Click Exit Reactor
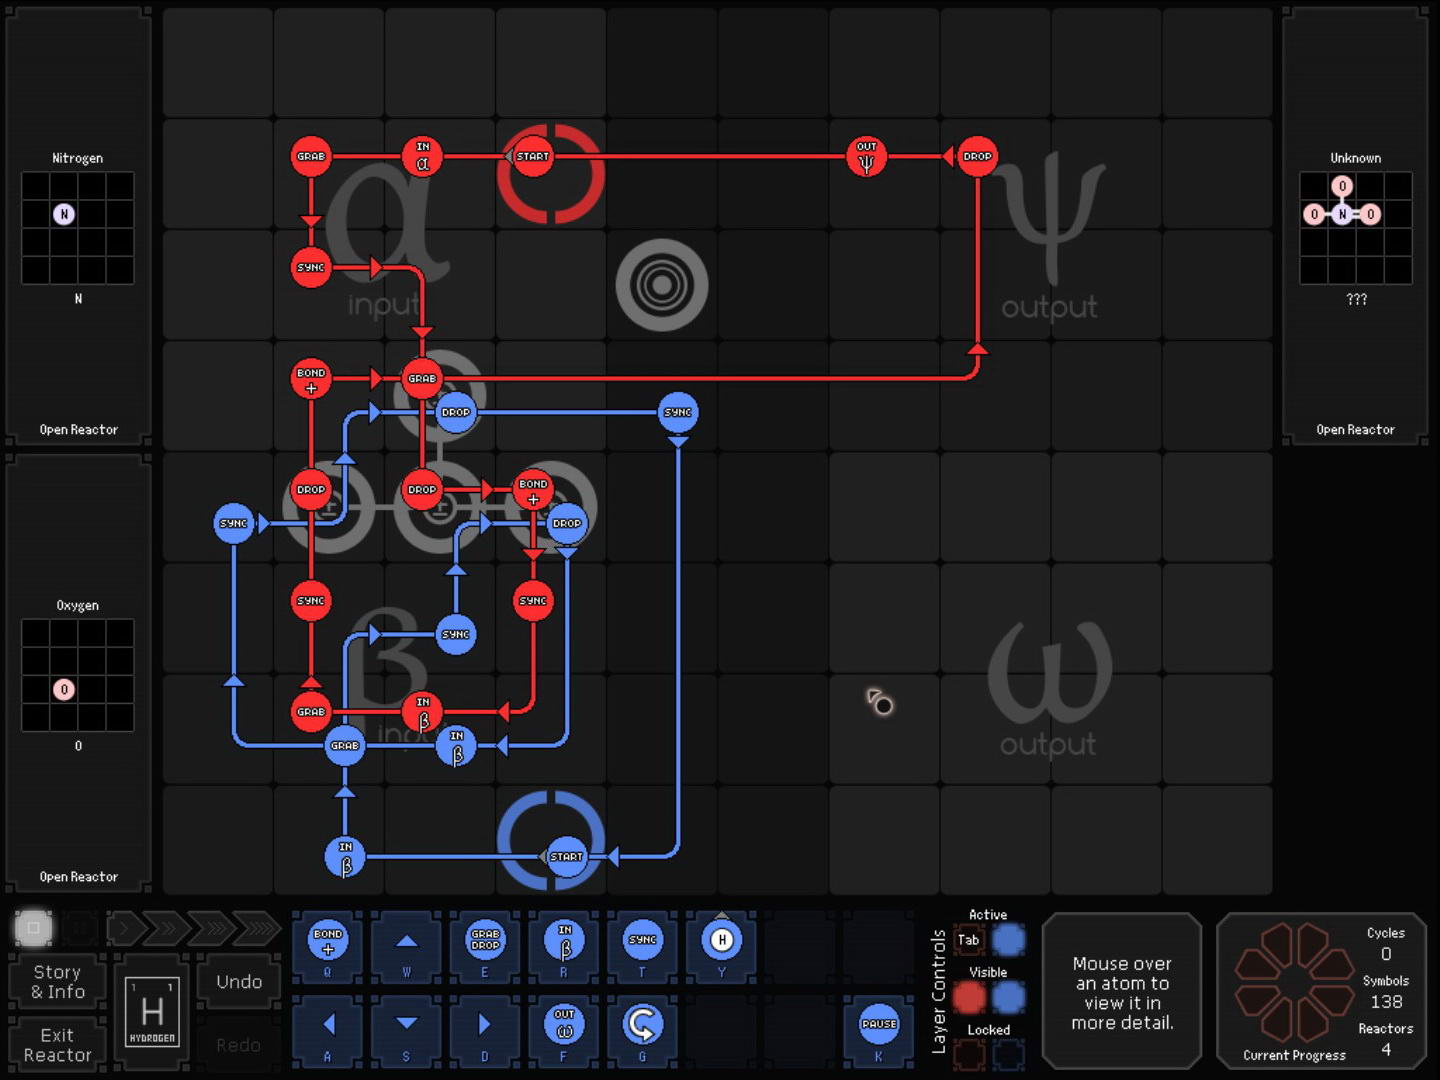Viewport: 1440px width, 1080px height. coord(58,1045)
